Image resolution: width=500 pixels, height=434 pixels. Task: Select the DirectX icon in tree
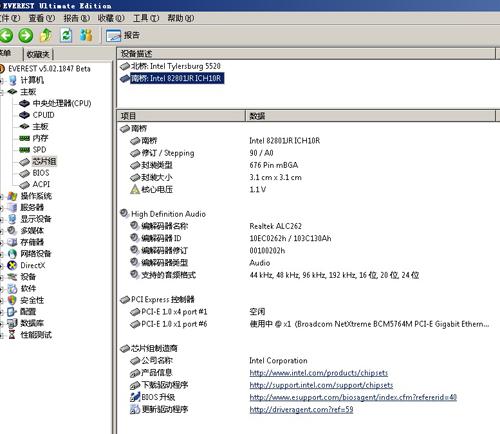point(13,265)
